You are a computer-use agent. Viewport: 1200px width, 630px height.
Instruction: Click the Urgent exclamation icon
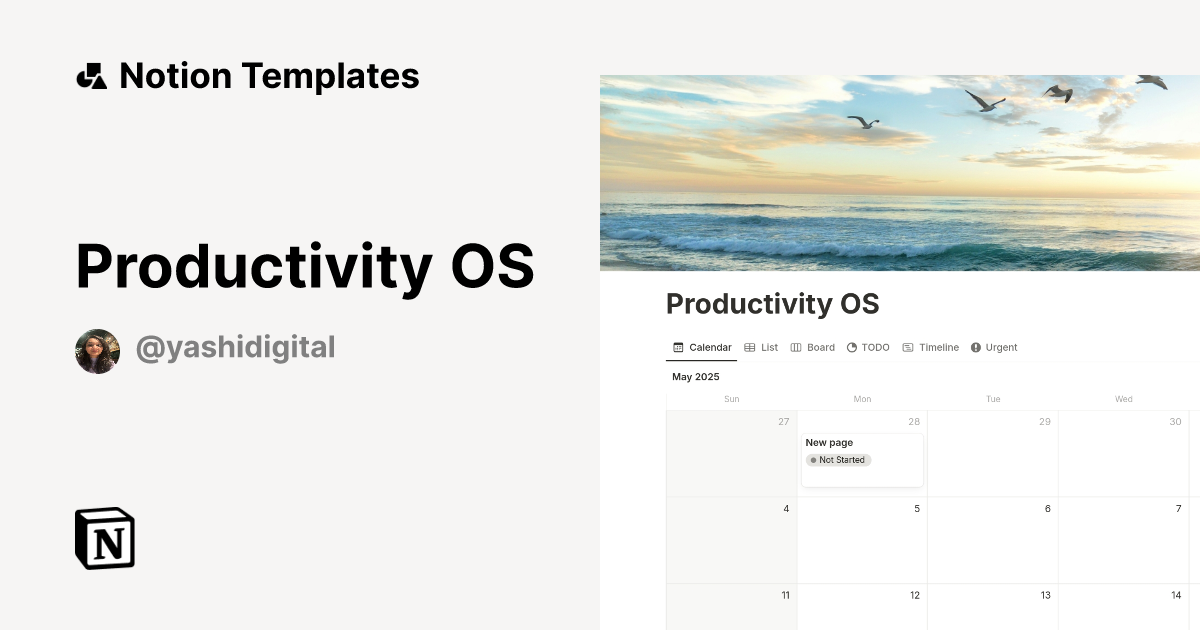(x=974, y=347)
